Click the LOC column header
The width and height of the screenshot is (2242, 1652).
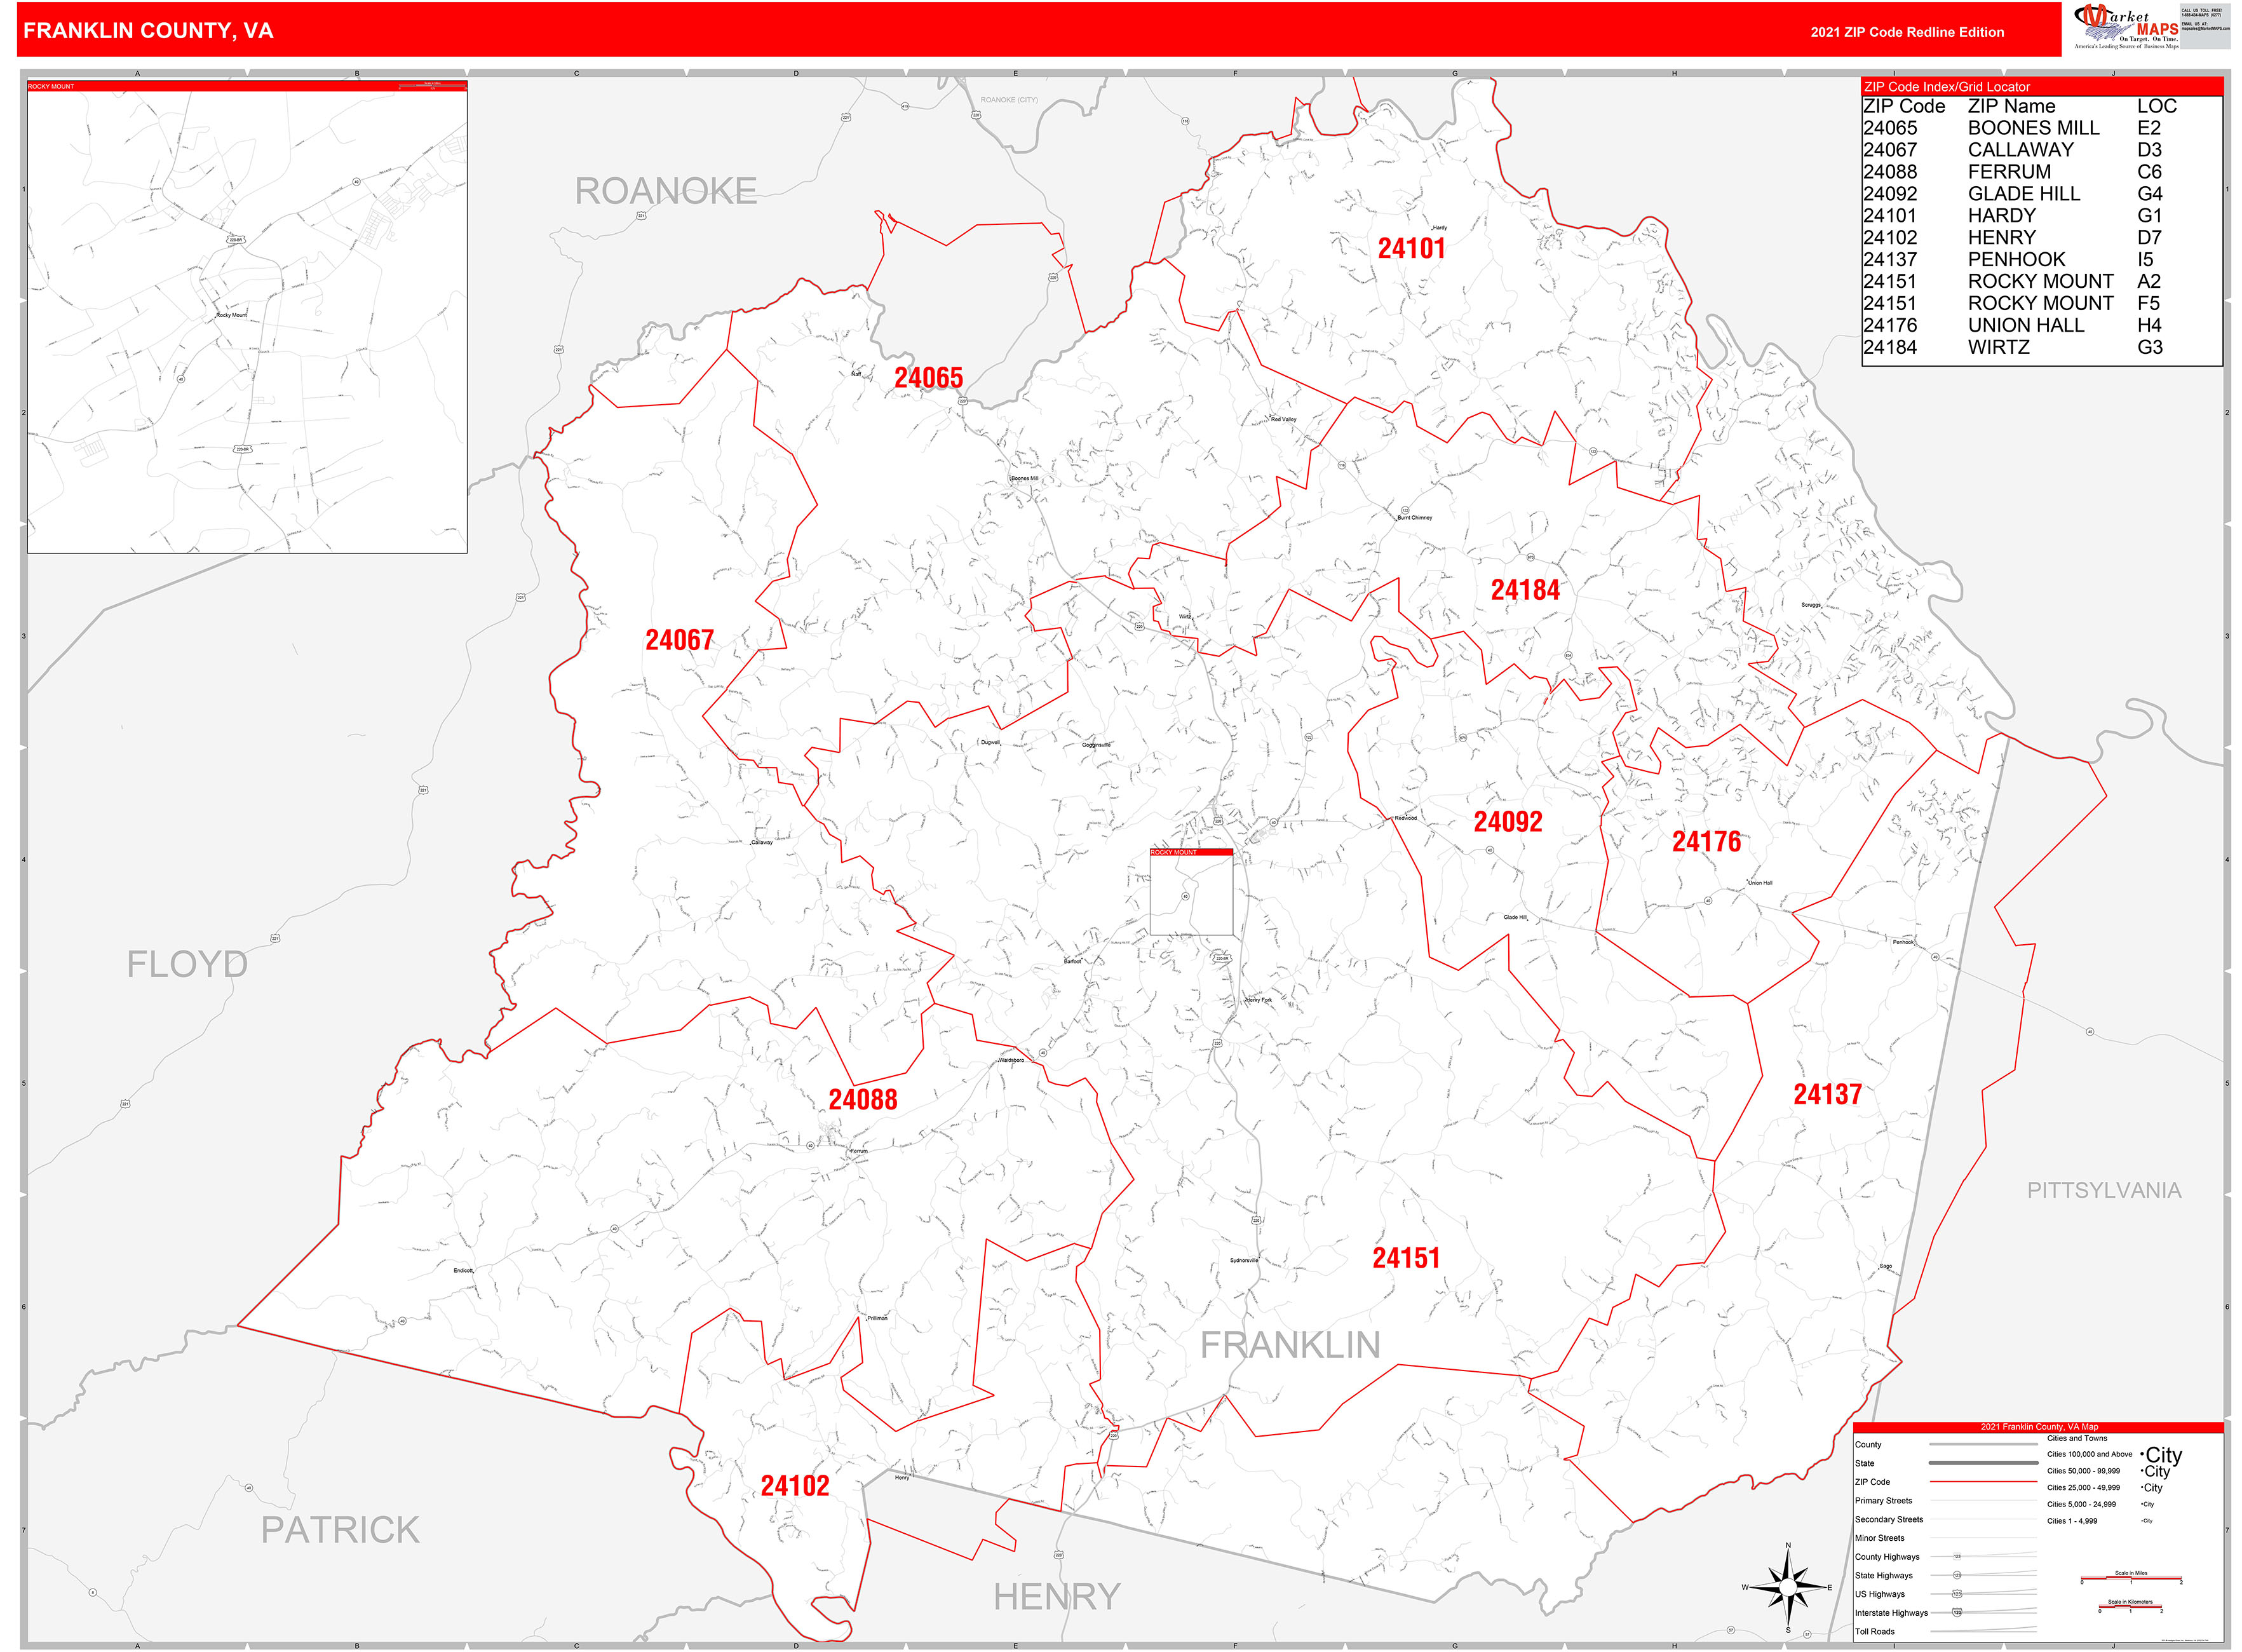(2157, 106)
